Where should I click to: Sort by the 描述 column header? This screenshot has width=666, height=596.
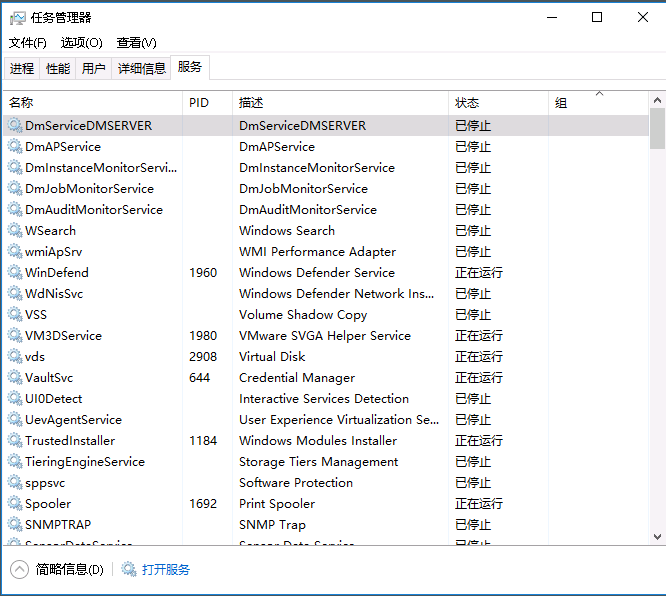coord(340,102)
